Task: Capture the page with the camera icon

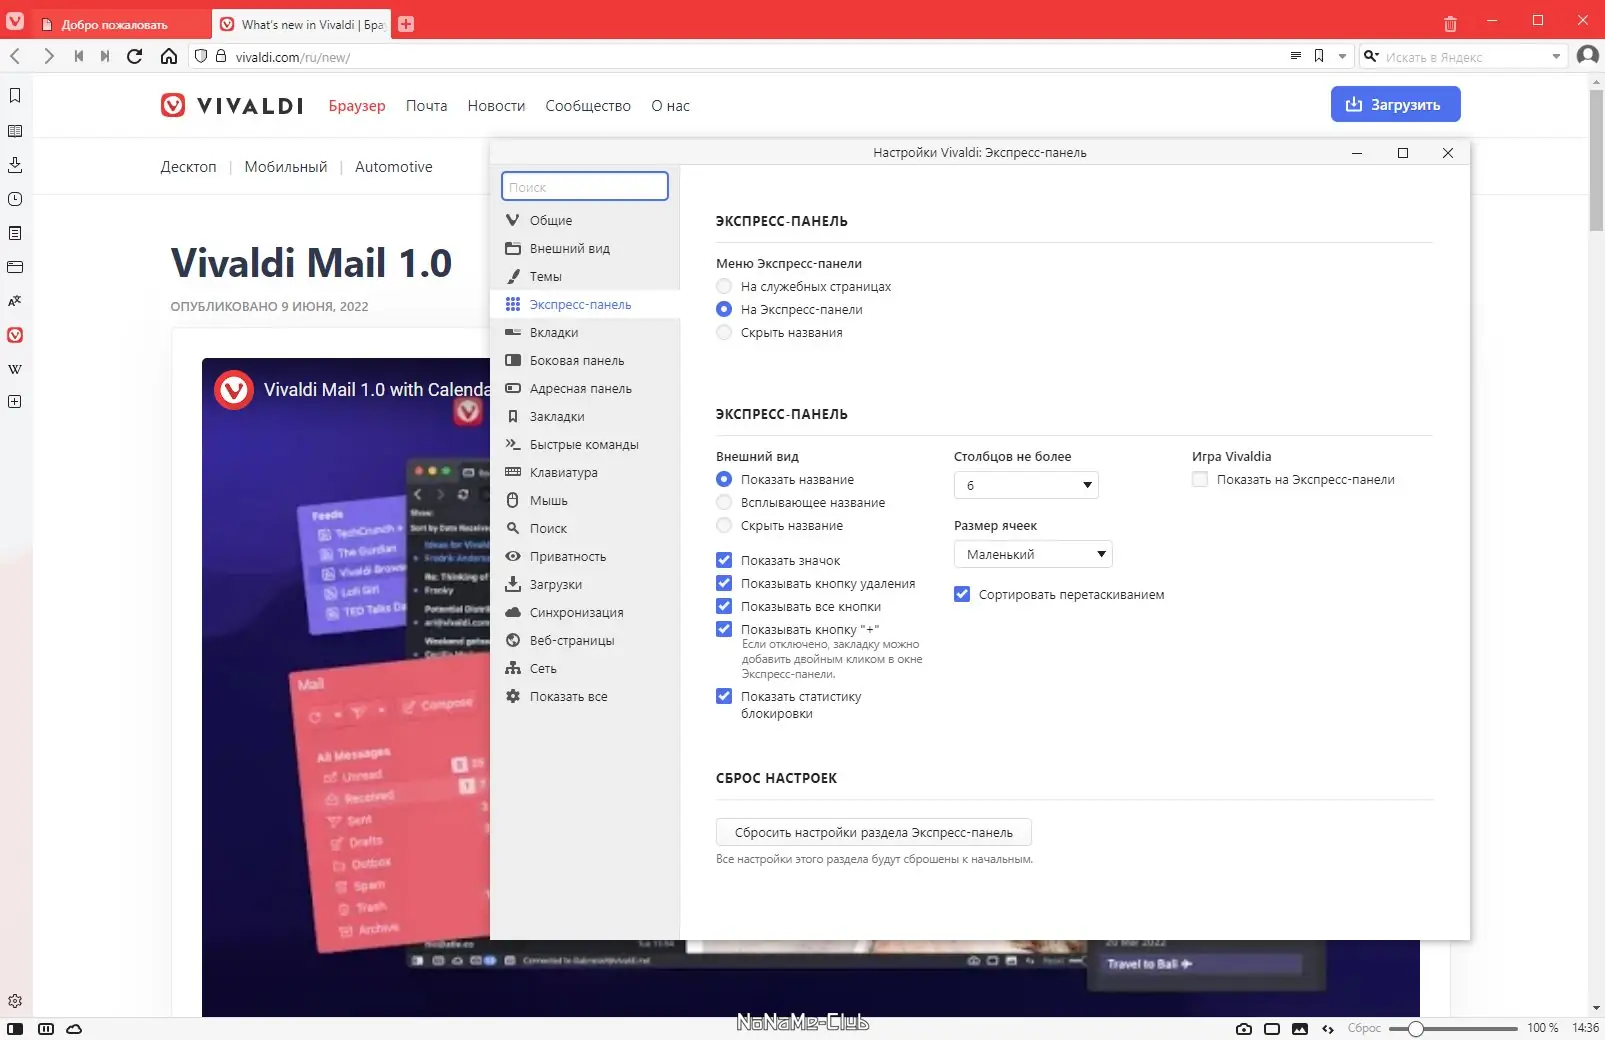Action: (x=1244, y=1029)
